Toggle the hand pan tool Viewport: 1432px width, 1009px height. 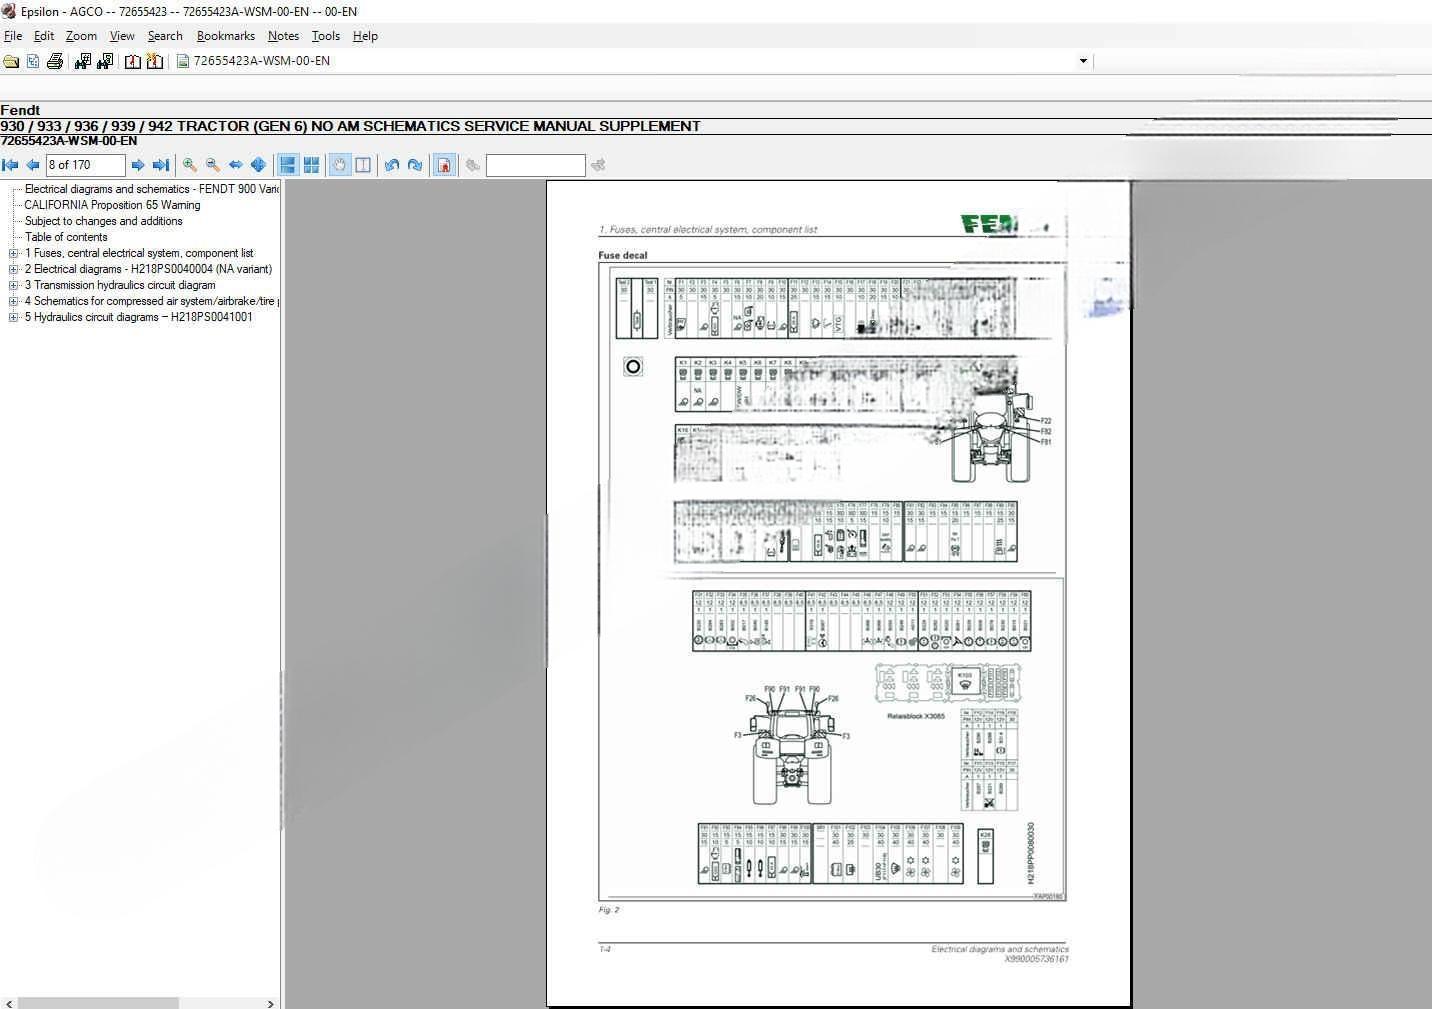(x=340, y=165)
